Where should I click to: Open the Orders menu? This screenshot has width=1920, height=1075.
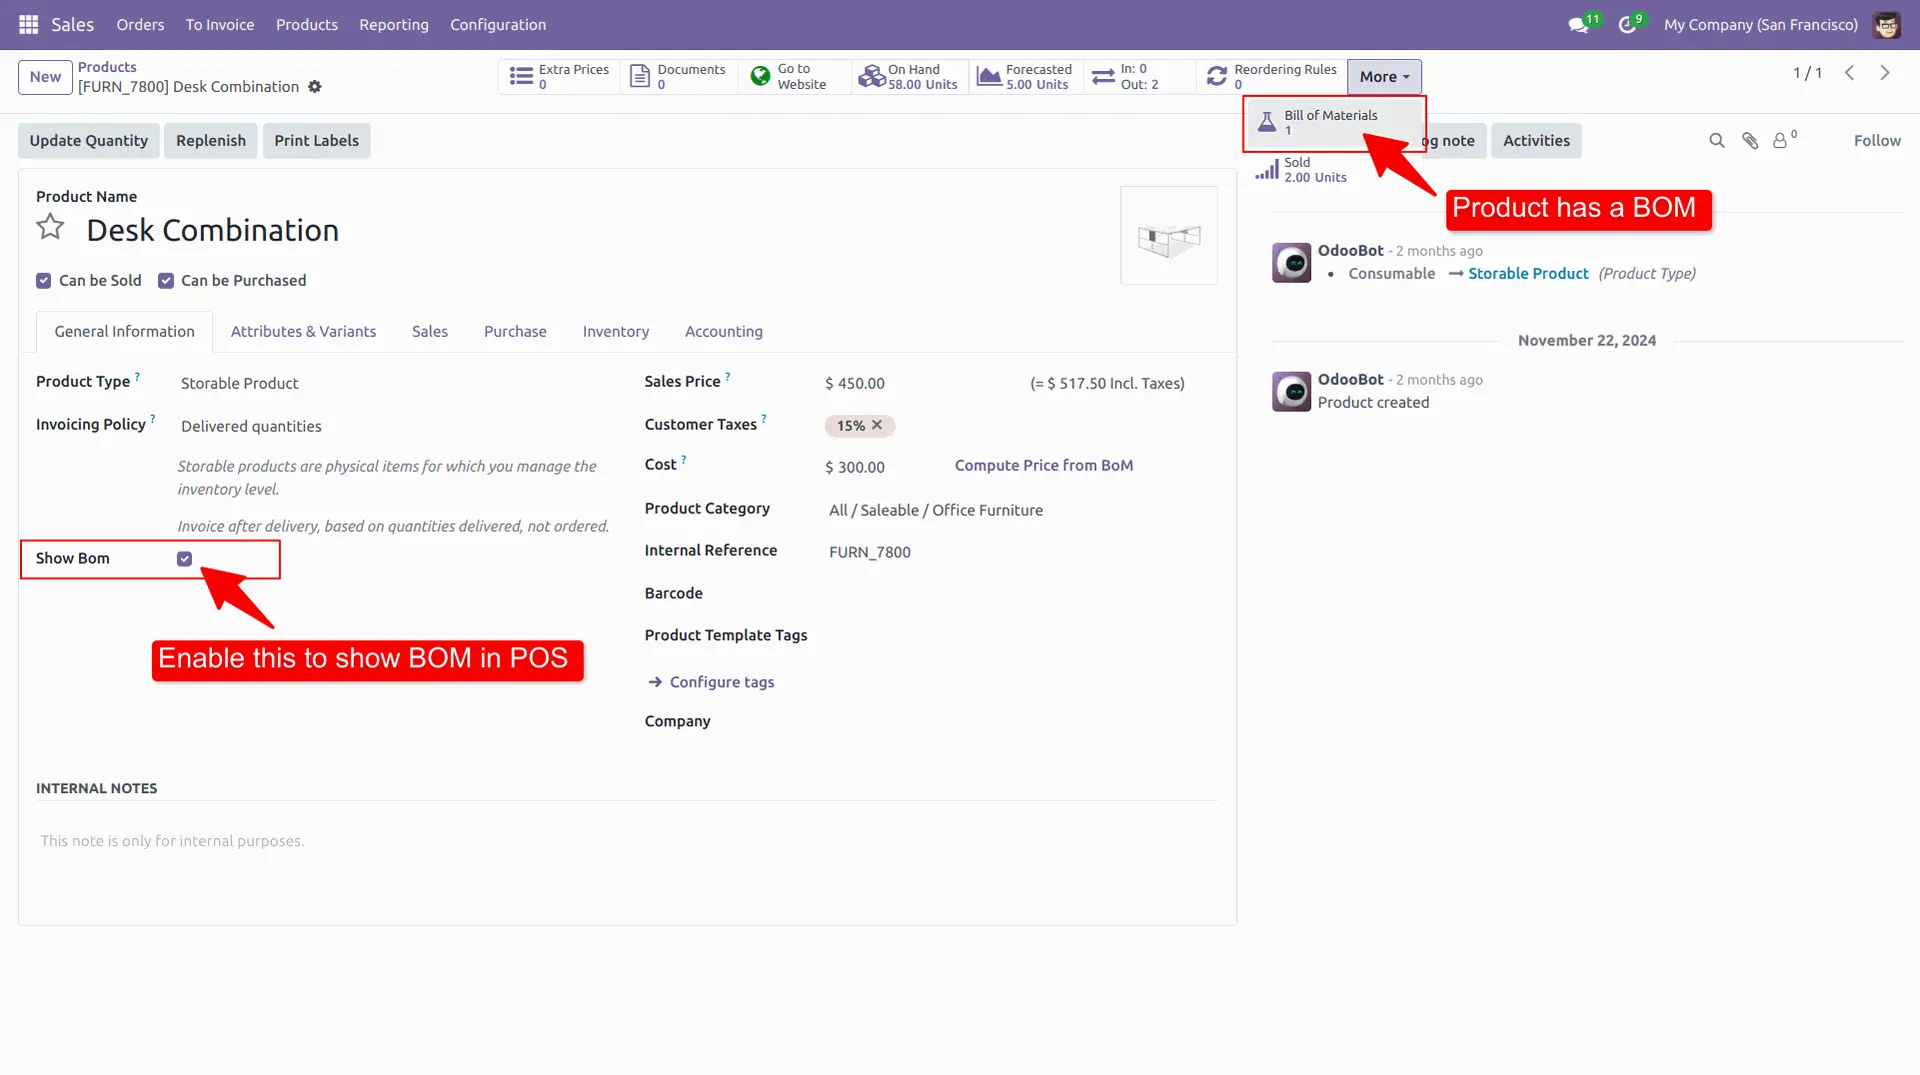point(140,25)
